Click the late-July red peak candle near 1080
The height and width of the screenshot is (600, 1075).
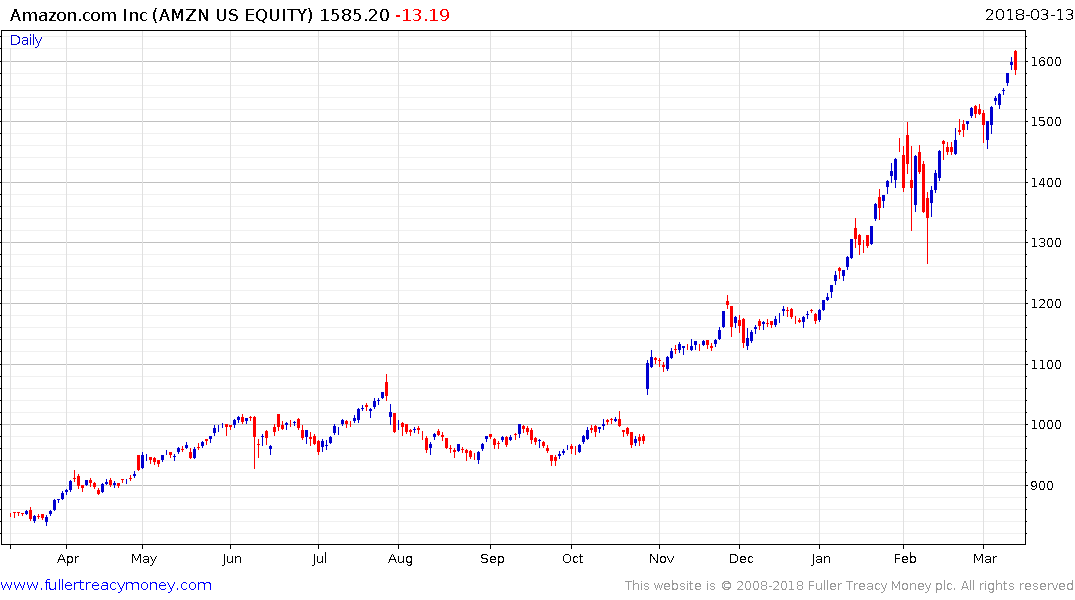pos(387,388)
